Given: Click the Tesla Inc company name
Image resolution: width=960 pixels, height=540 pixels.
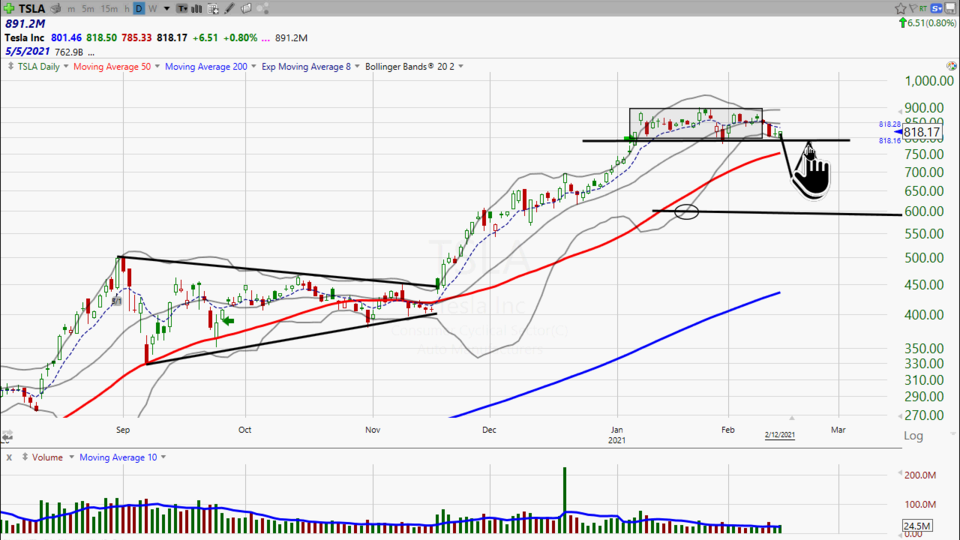Looking at the screenshot, I should tap(24, 37).
